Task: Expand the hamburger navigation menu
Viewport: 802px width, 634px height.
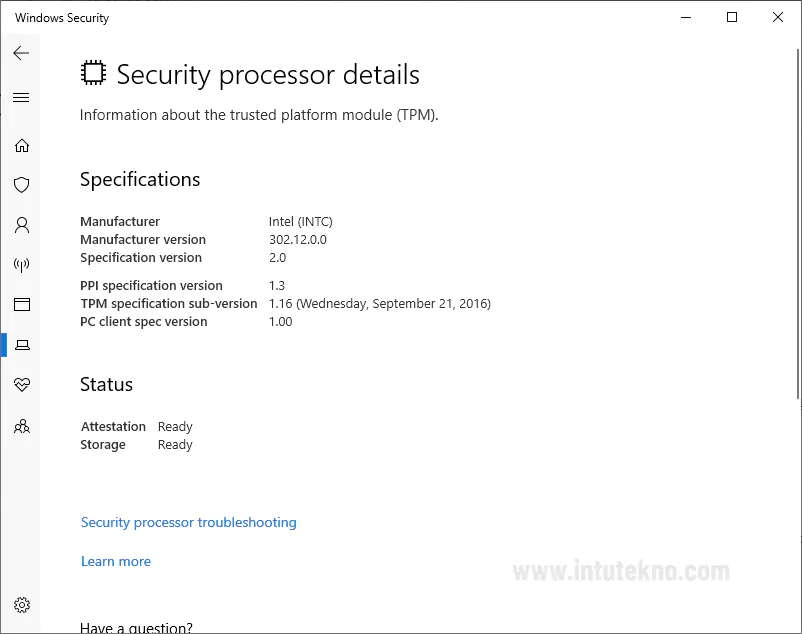Action: pyautogui.click(x=21, y=97)
